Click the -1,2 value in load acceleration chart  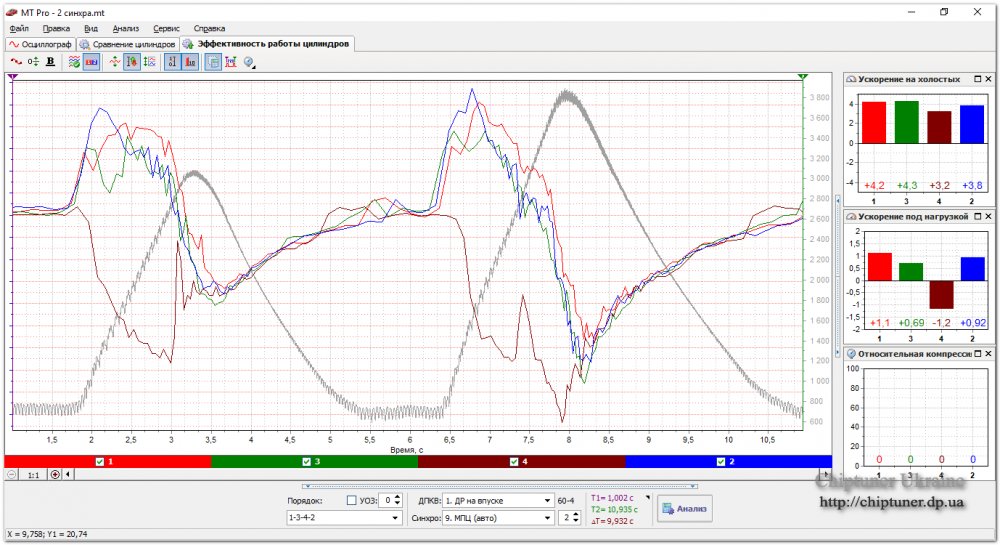941,323
